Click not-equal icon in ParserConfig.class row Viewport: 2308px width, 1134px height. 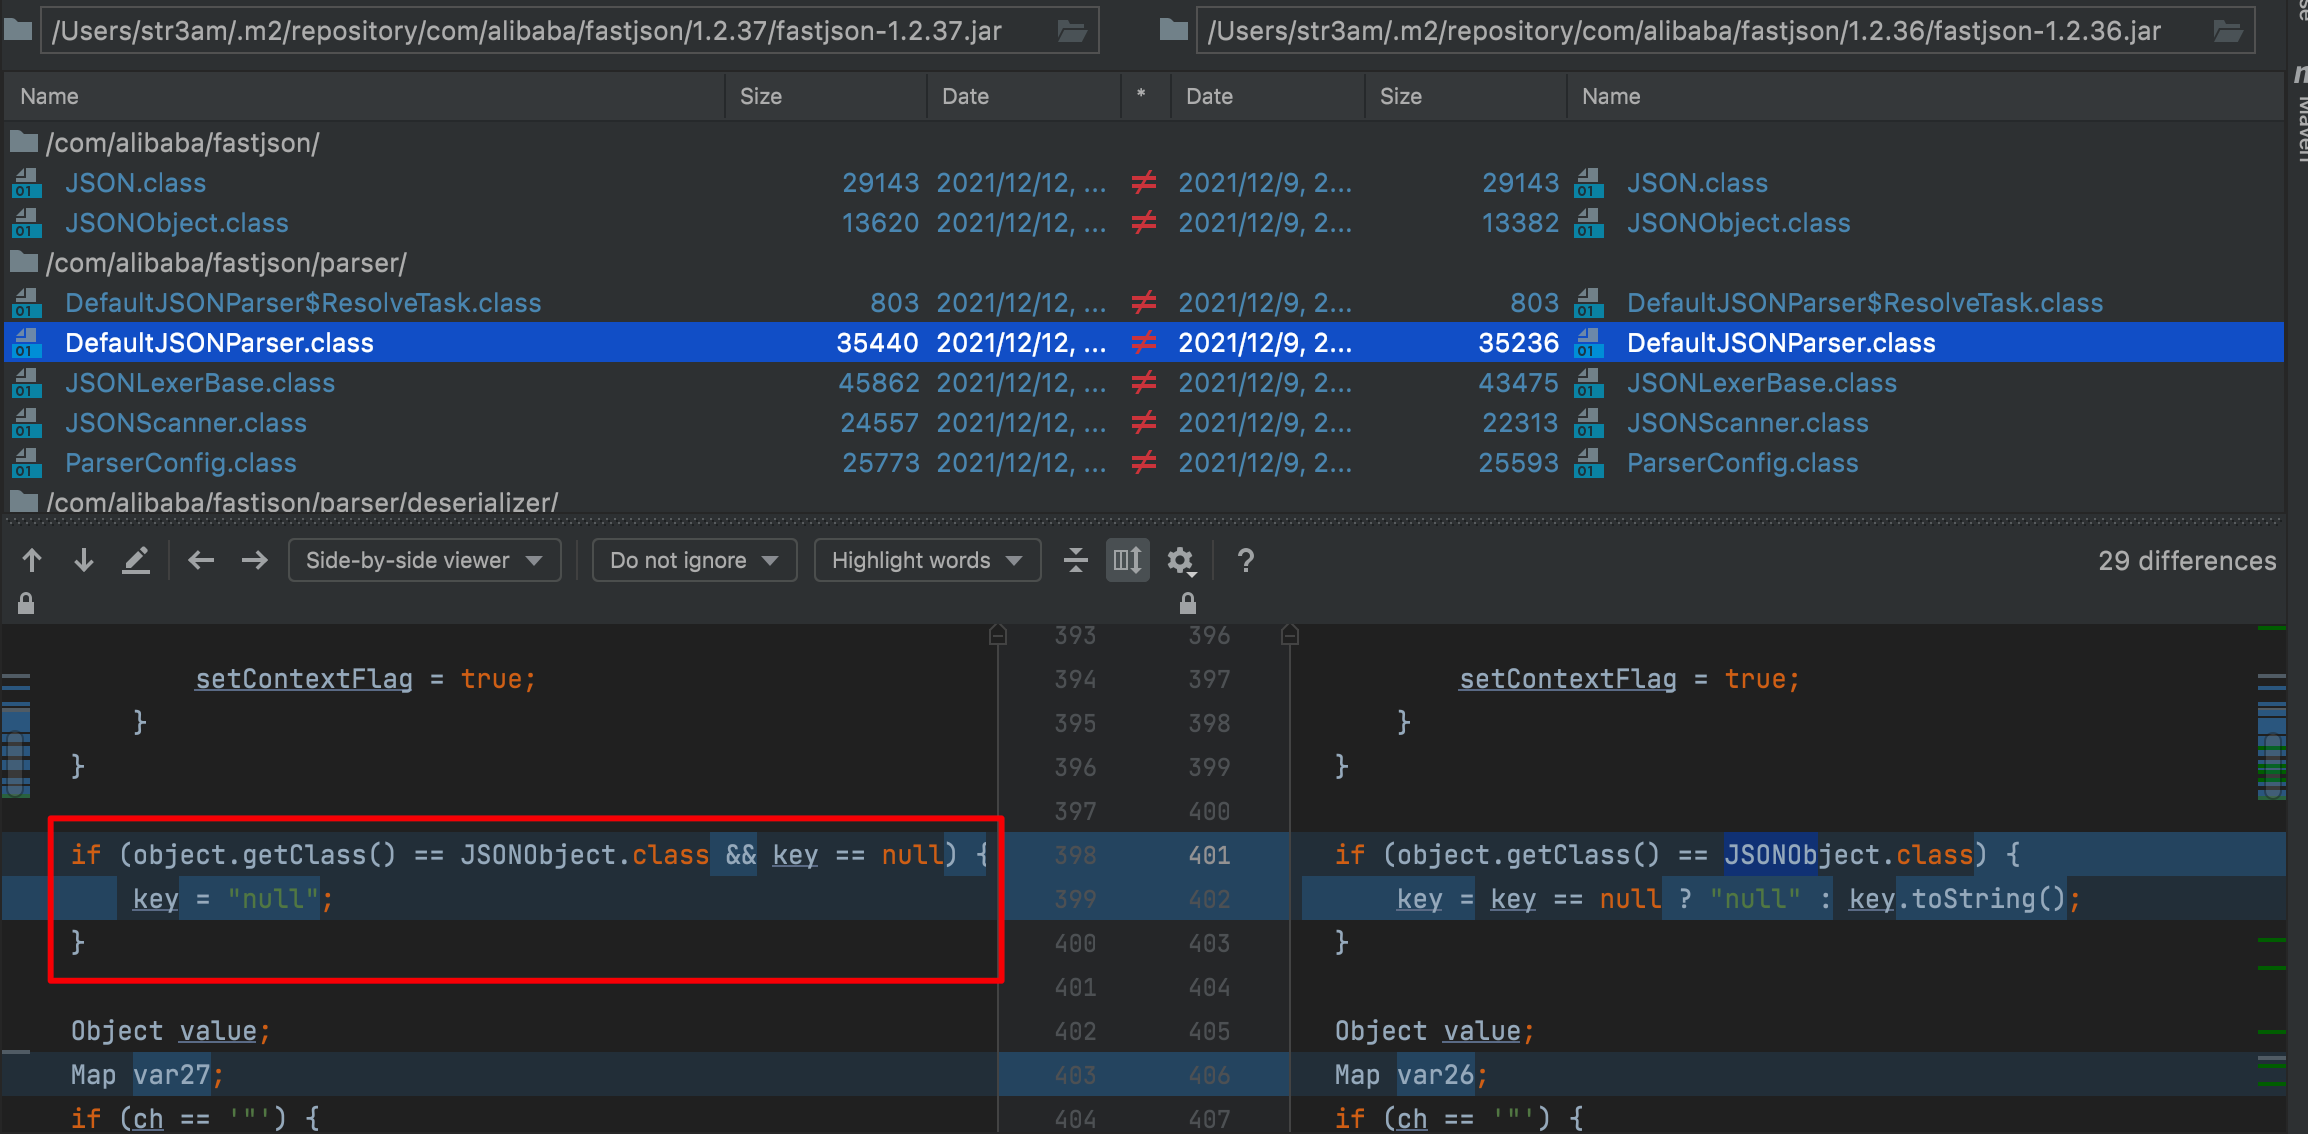coord(1143,462)
